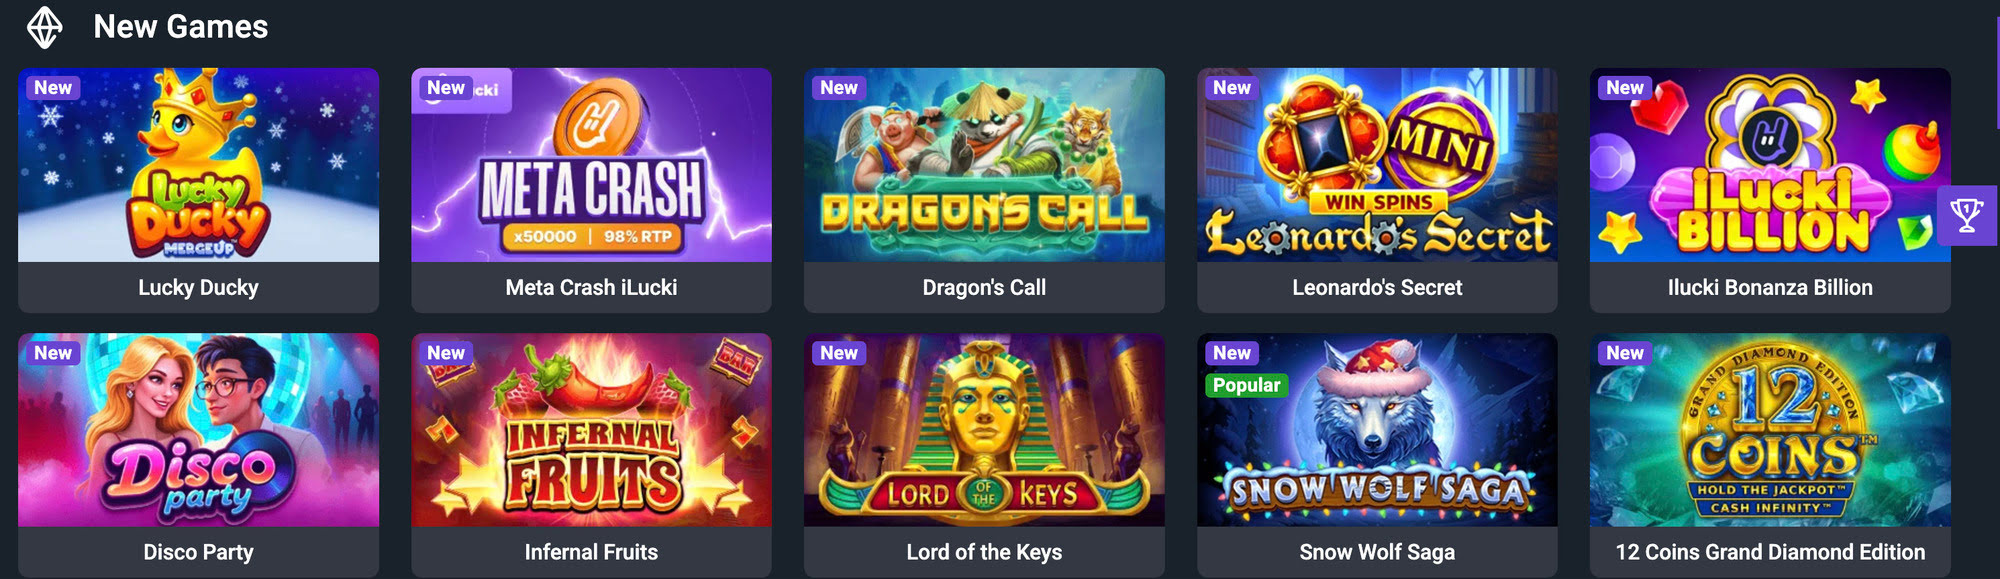Click the New badge on Dragon's Call
The image size is (2000, 579).
coord(839,88)
